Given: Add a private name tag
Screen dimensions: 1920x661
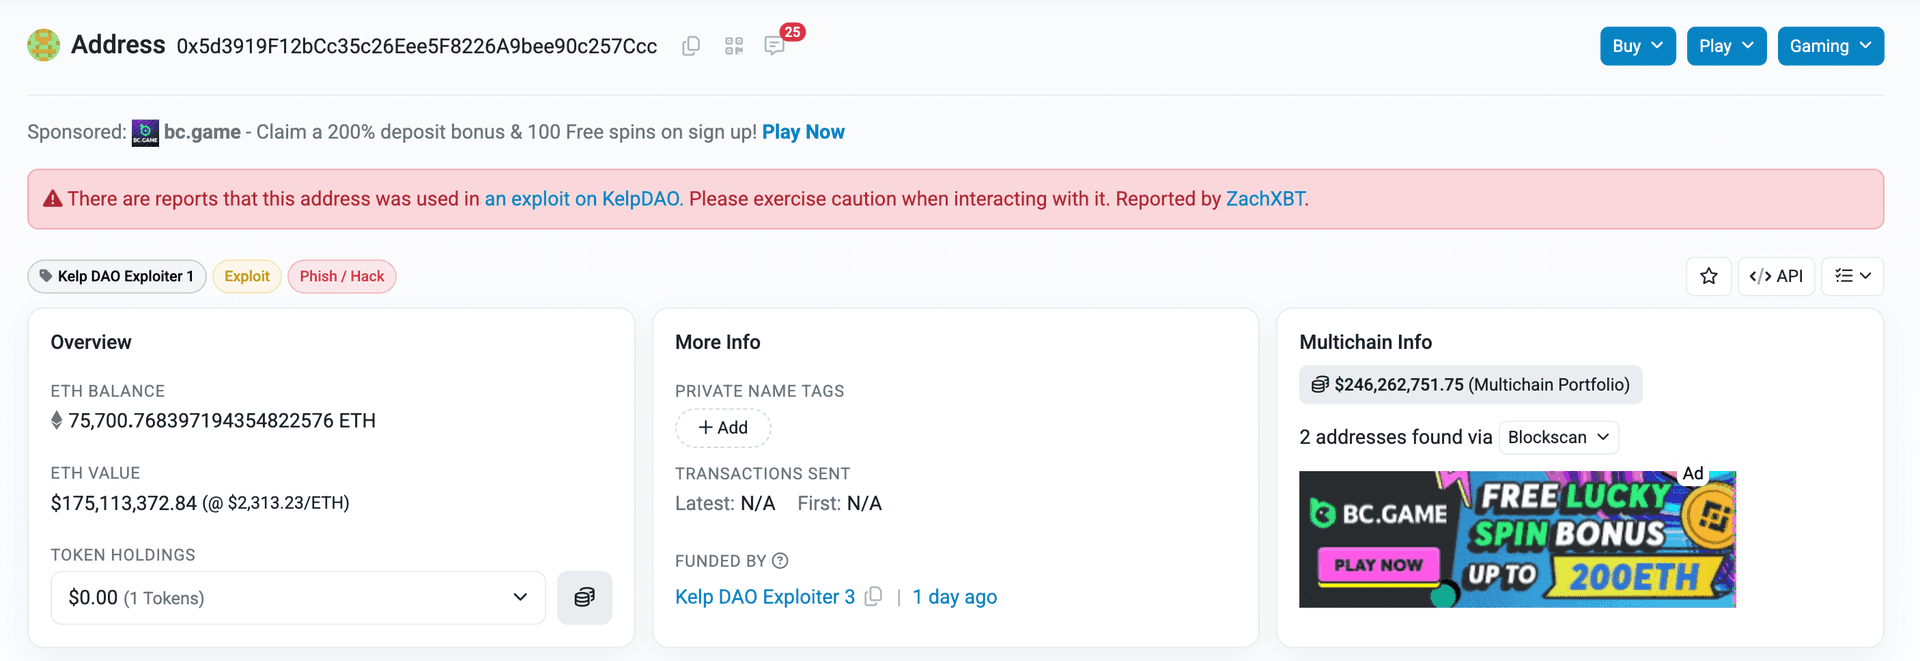Looking at the screenshot, I should (x=723, y=428).
